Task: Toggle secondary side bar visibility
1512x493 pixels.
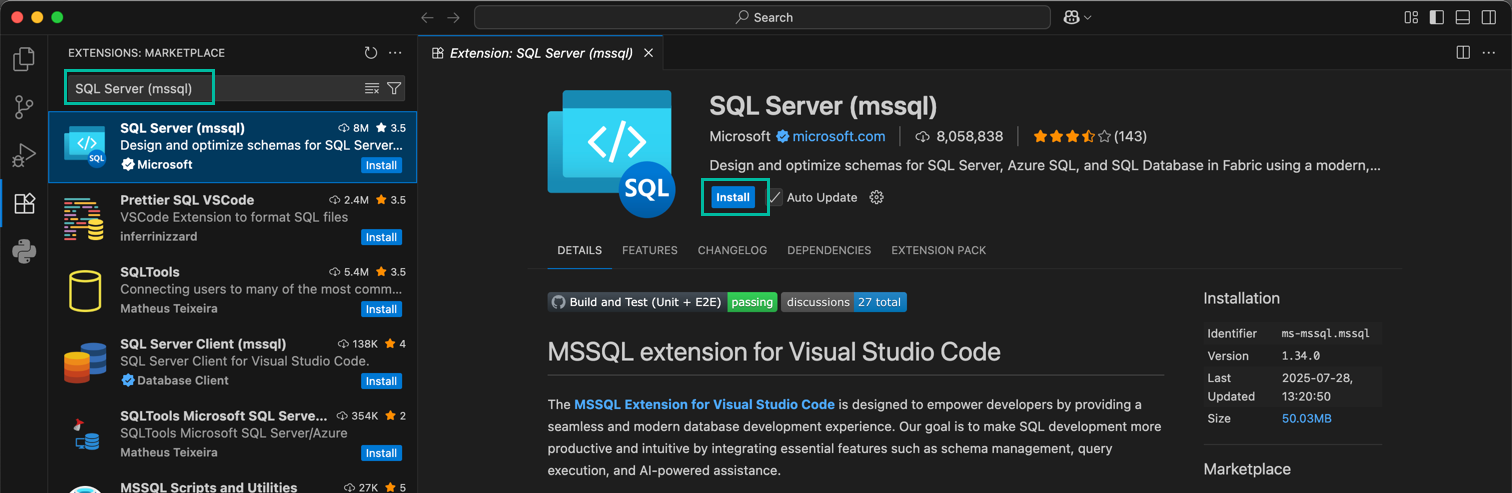Action: coord(1489,17)
